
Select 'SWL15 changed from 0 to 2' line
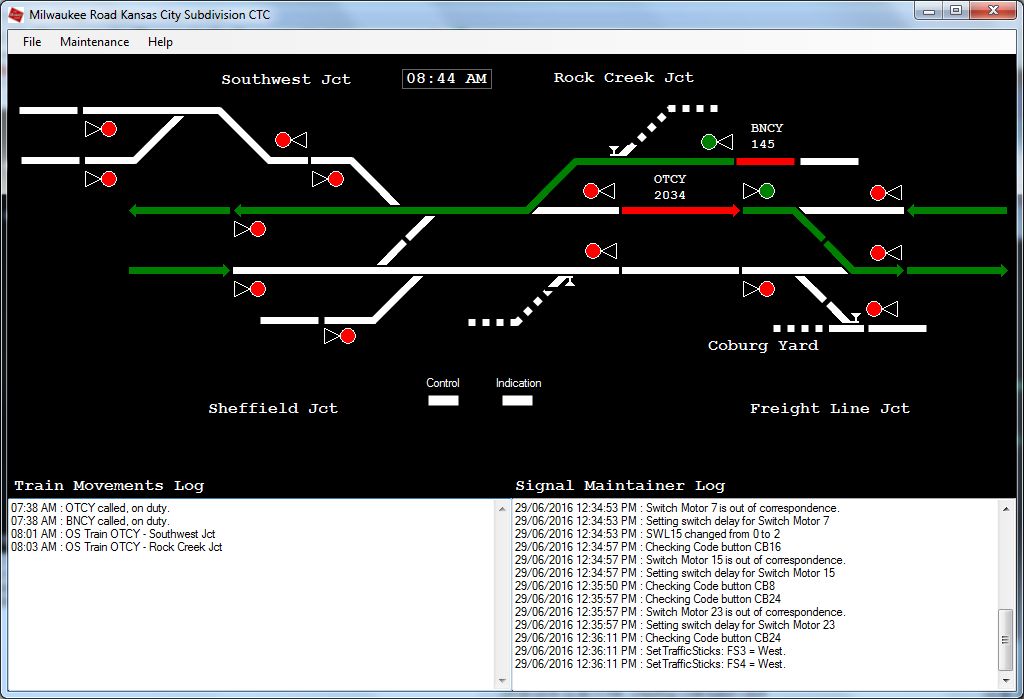pos(647,534)
